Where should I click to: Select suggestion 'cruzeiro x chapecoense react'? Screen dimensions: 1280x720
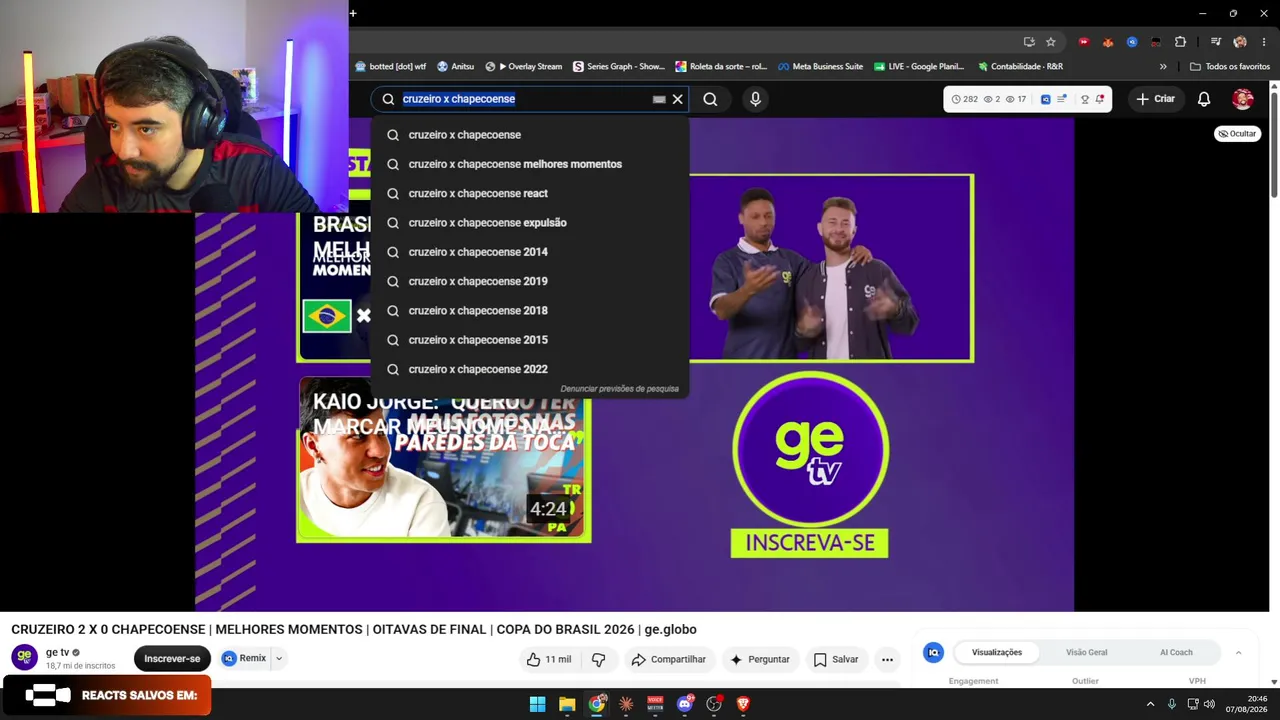click(x=530, y=193)
